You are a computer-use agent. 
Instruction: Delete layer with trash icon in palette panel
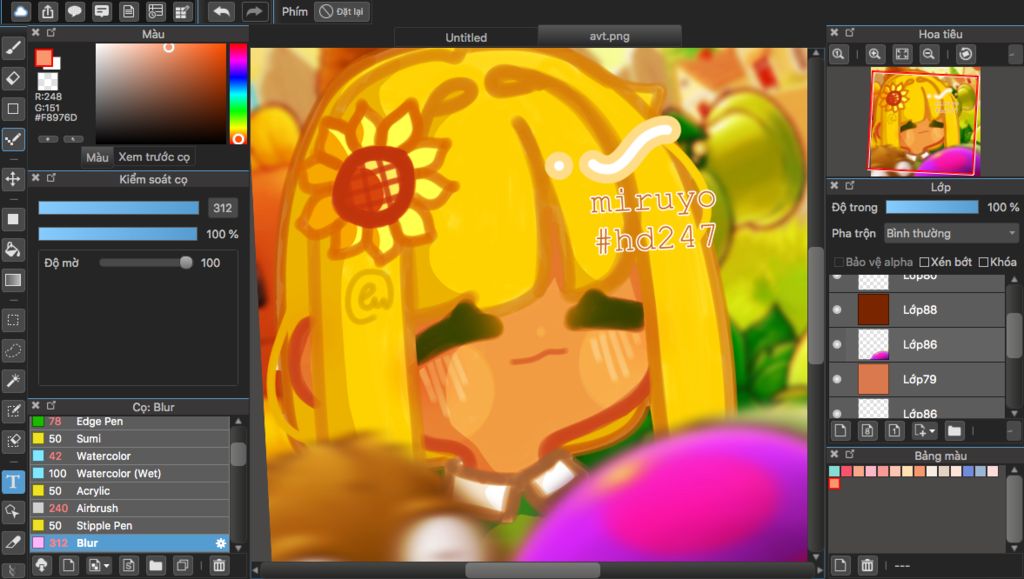pos(867,565)
